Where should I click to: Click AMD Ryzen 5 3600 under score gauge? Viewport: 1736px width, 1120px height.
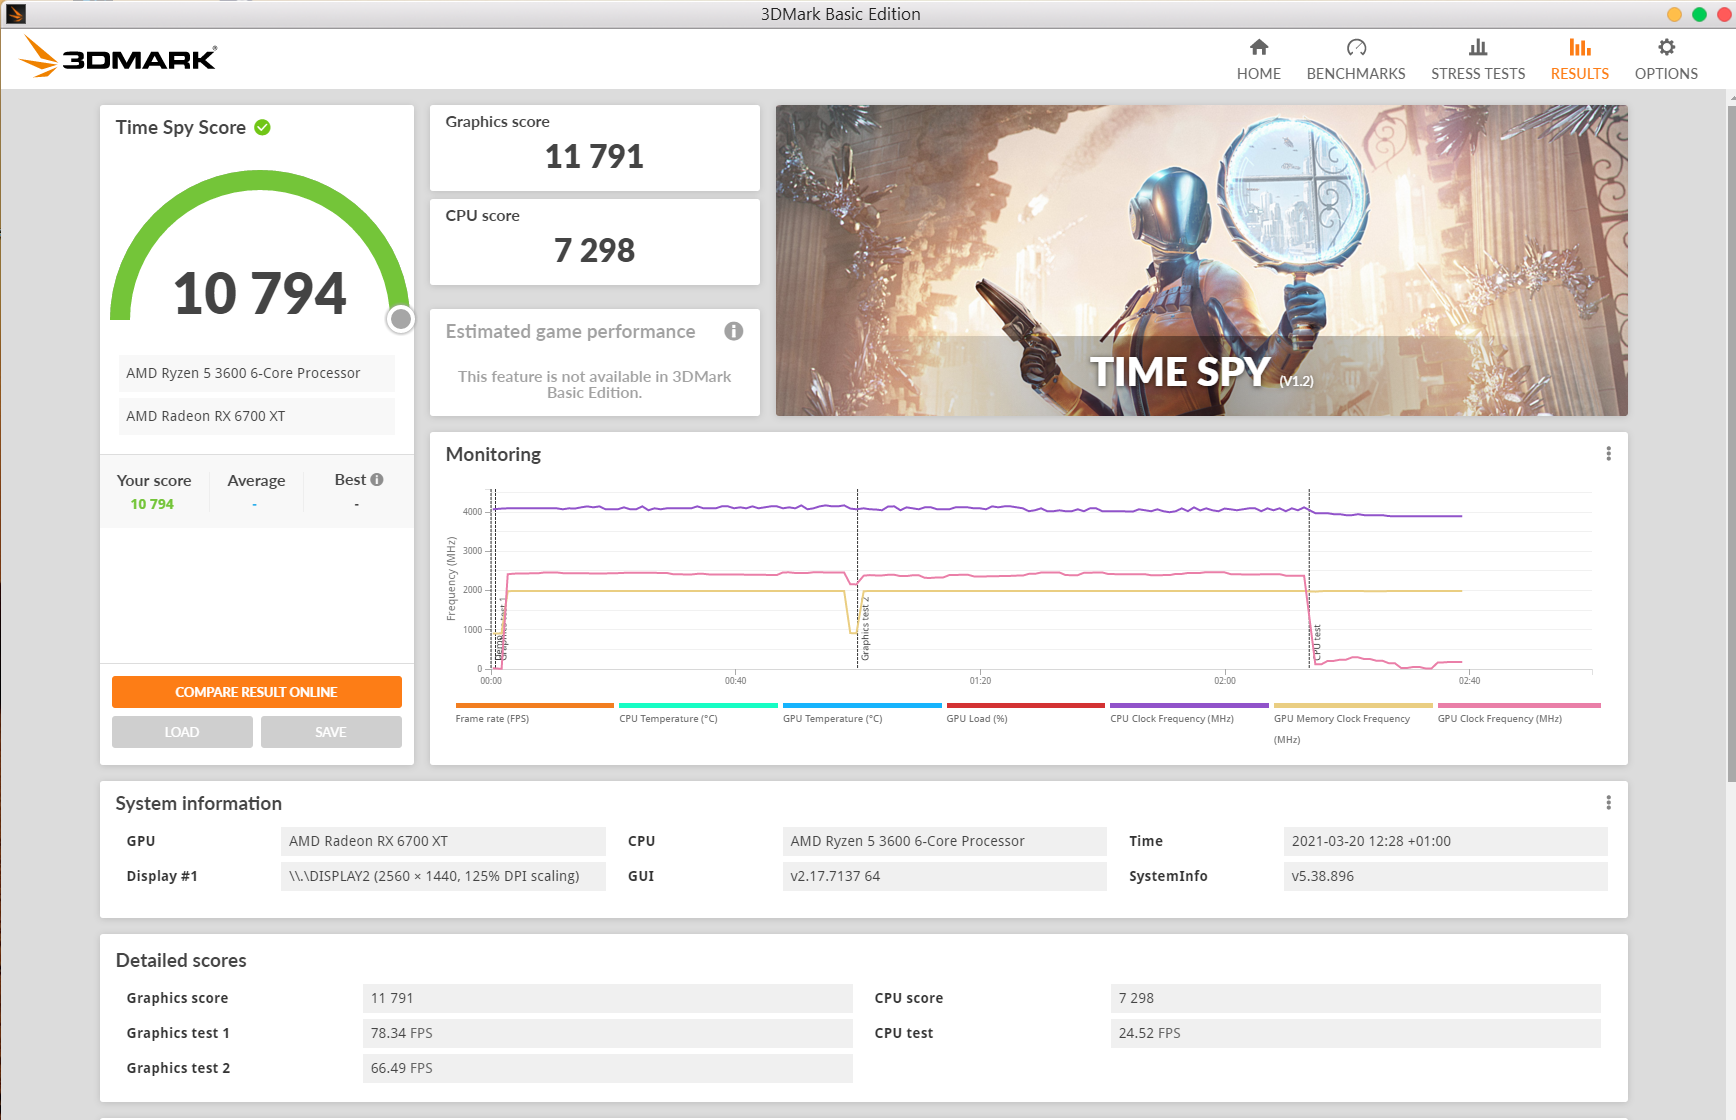click(257, 373)
